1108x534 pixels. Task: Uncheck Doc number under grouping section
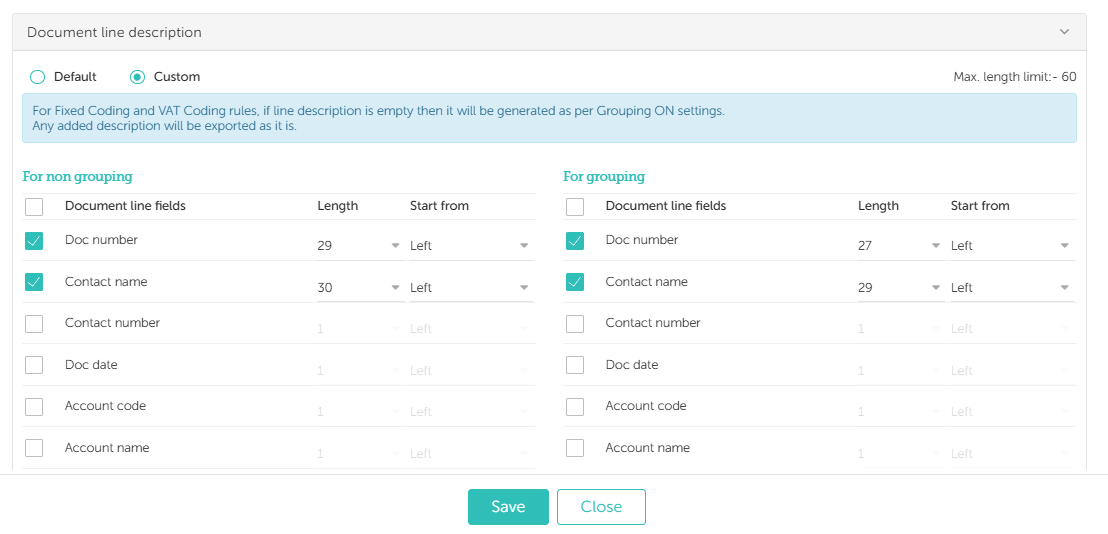(575, 241)
